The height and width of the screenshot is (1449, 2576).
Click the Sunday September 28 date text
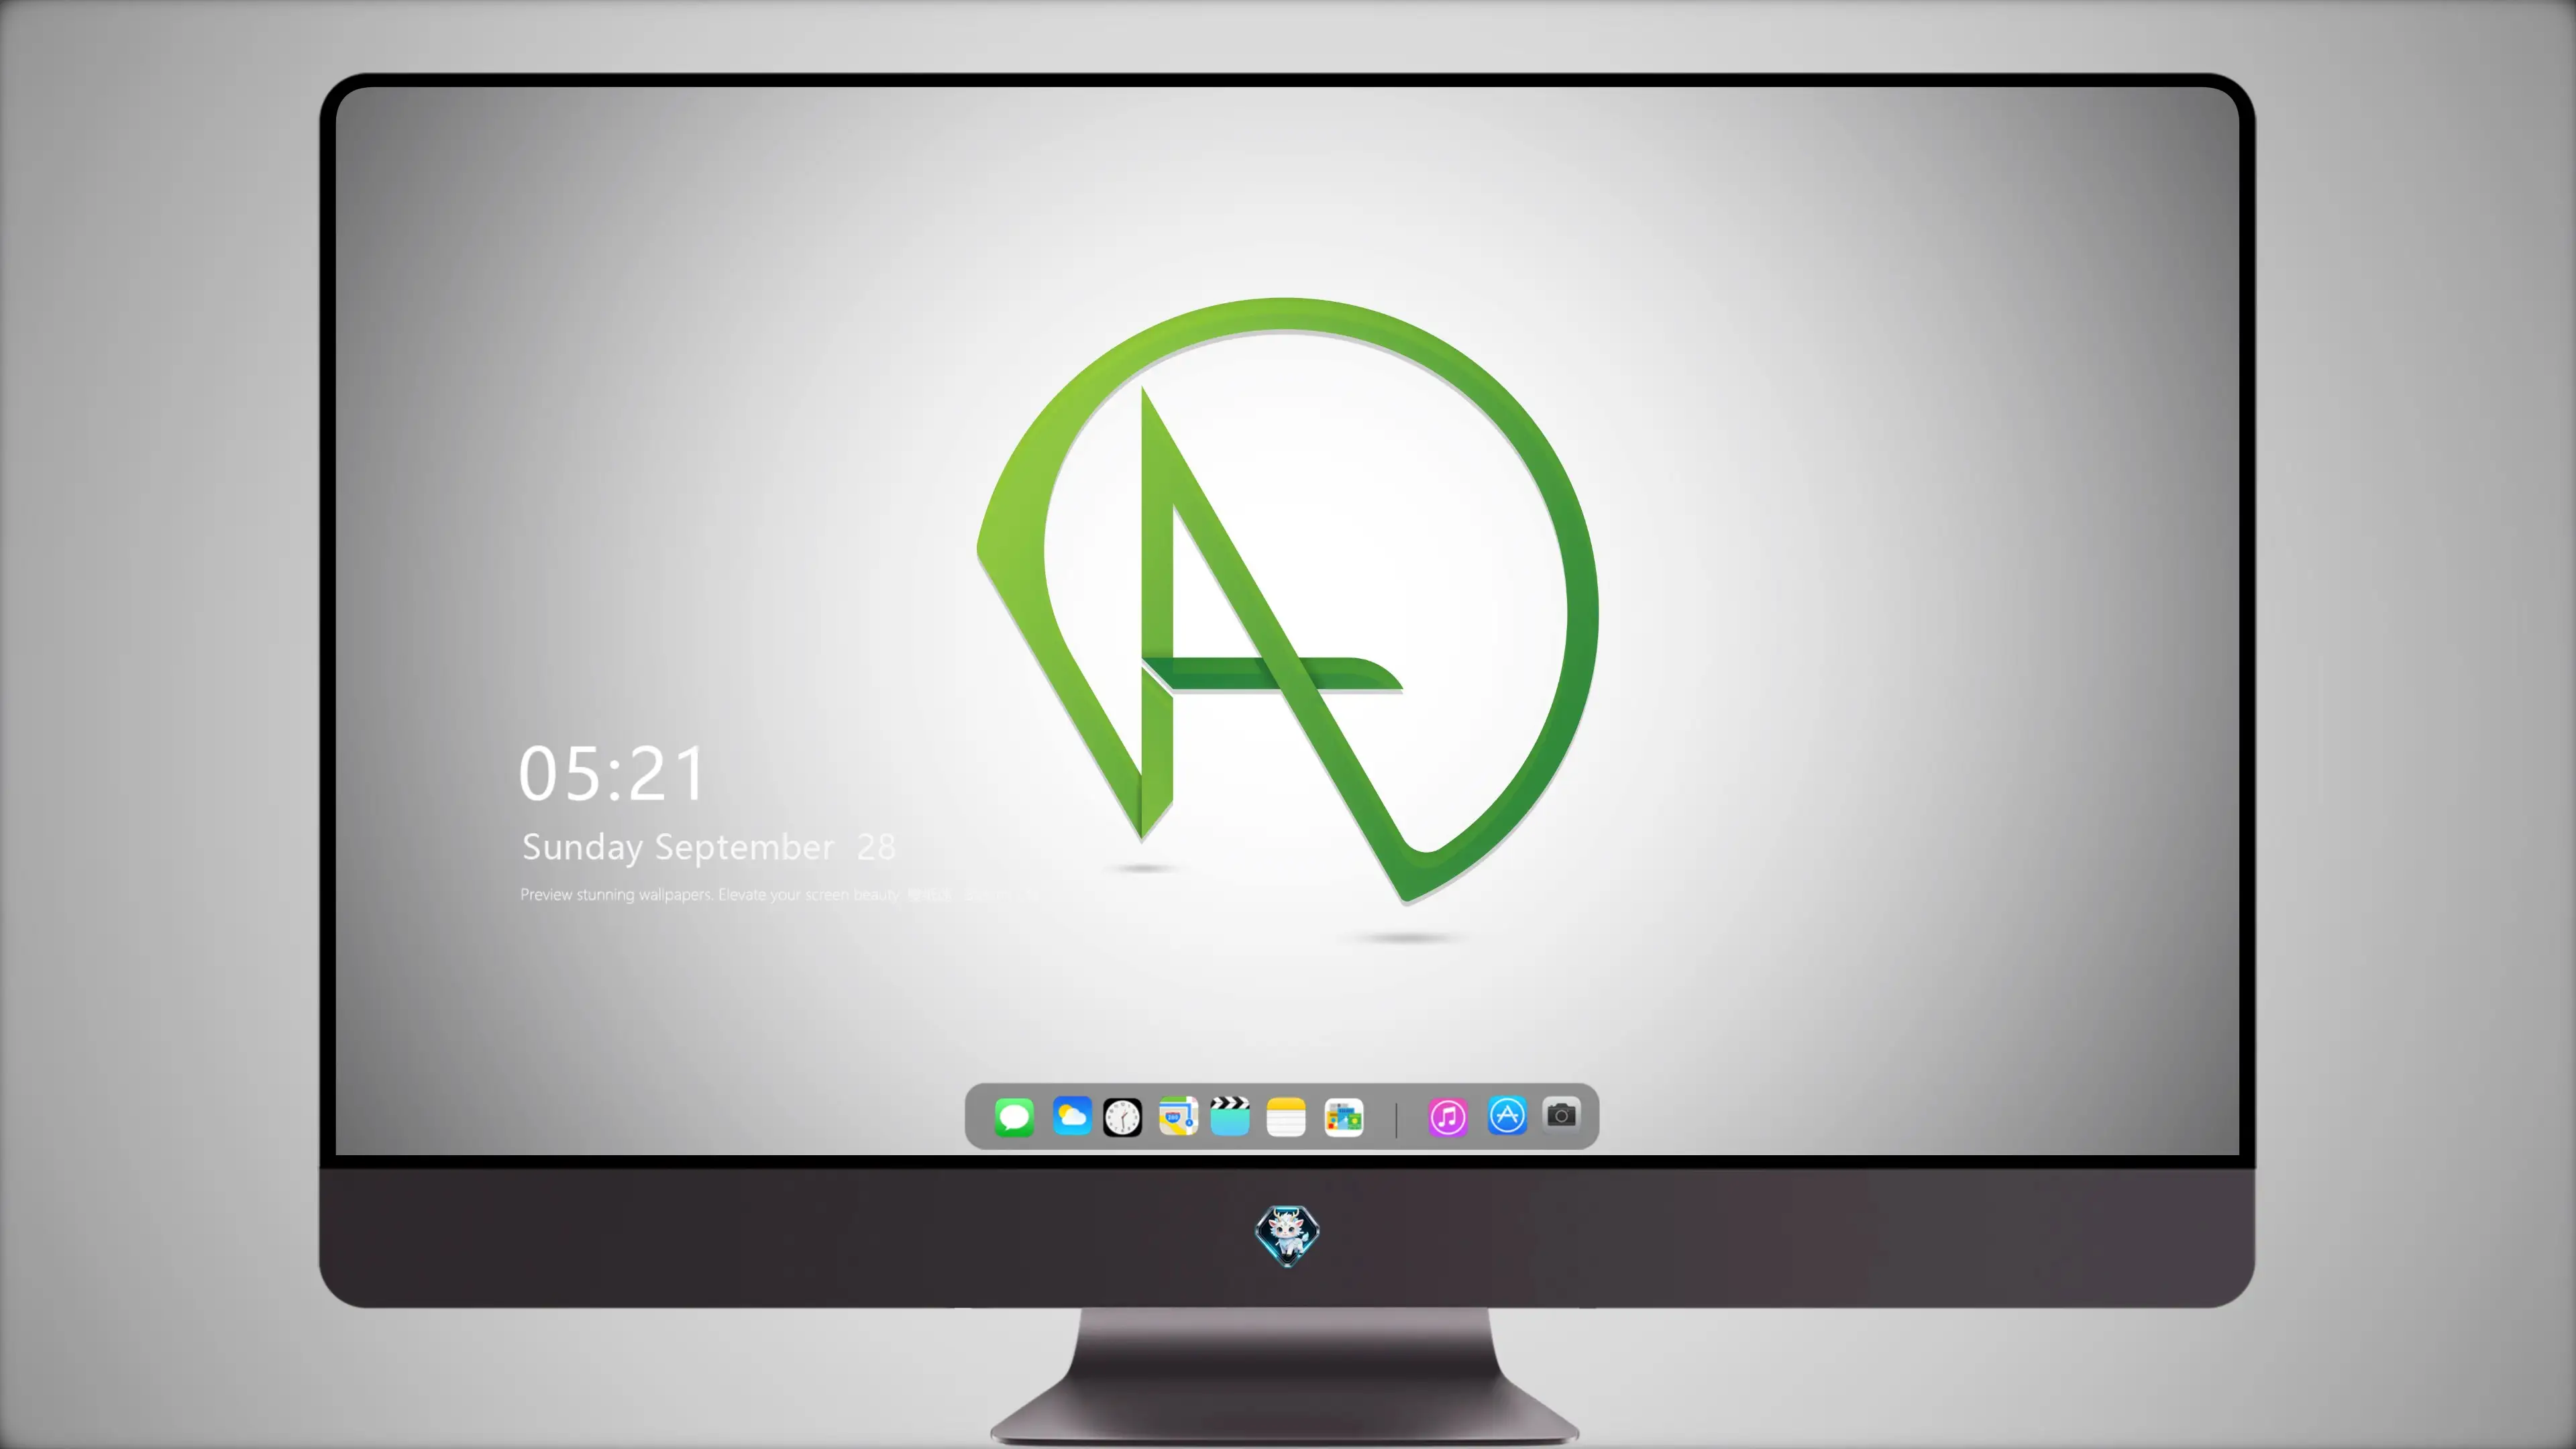point(708,847)
